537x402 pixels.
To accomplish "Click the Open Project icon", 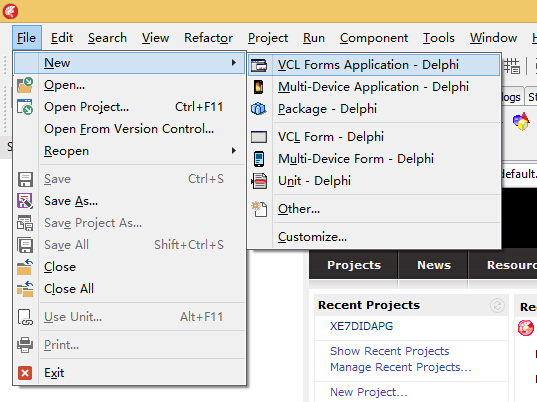I will 25,107.
